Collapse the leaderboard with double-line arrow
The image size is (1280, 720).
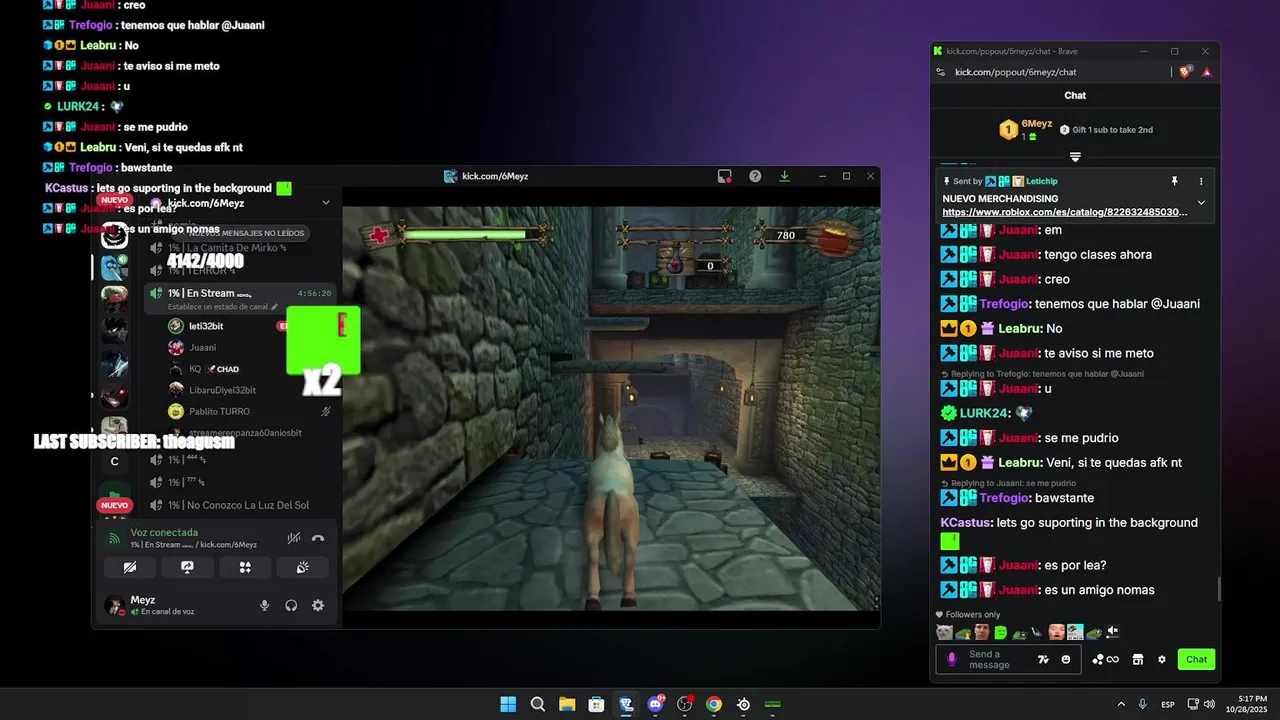pyautogui.click(x=1075, y=157)
